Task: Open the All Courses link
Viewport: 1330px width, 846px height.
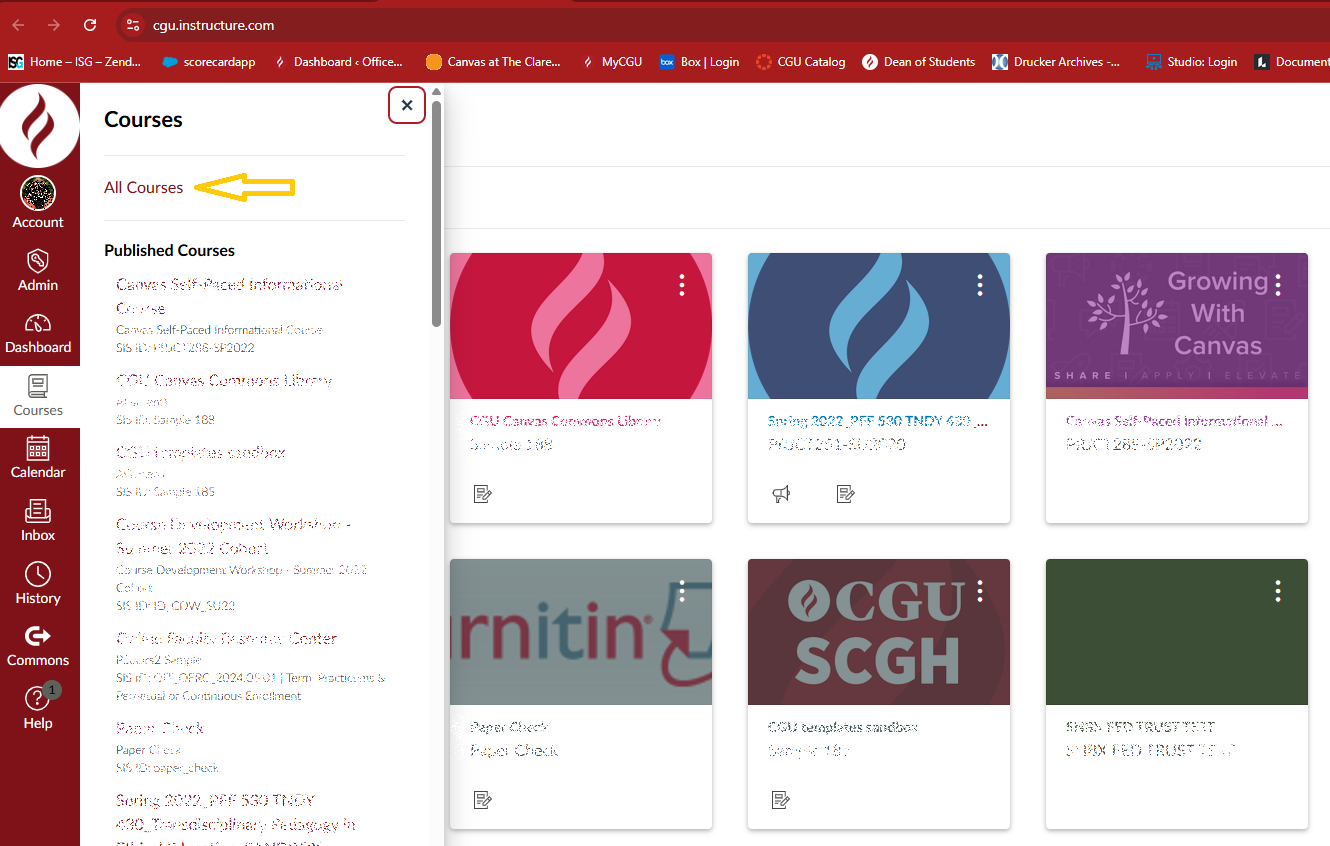Action: 144,187
